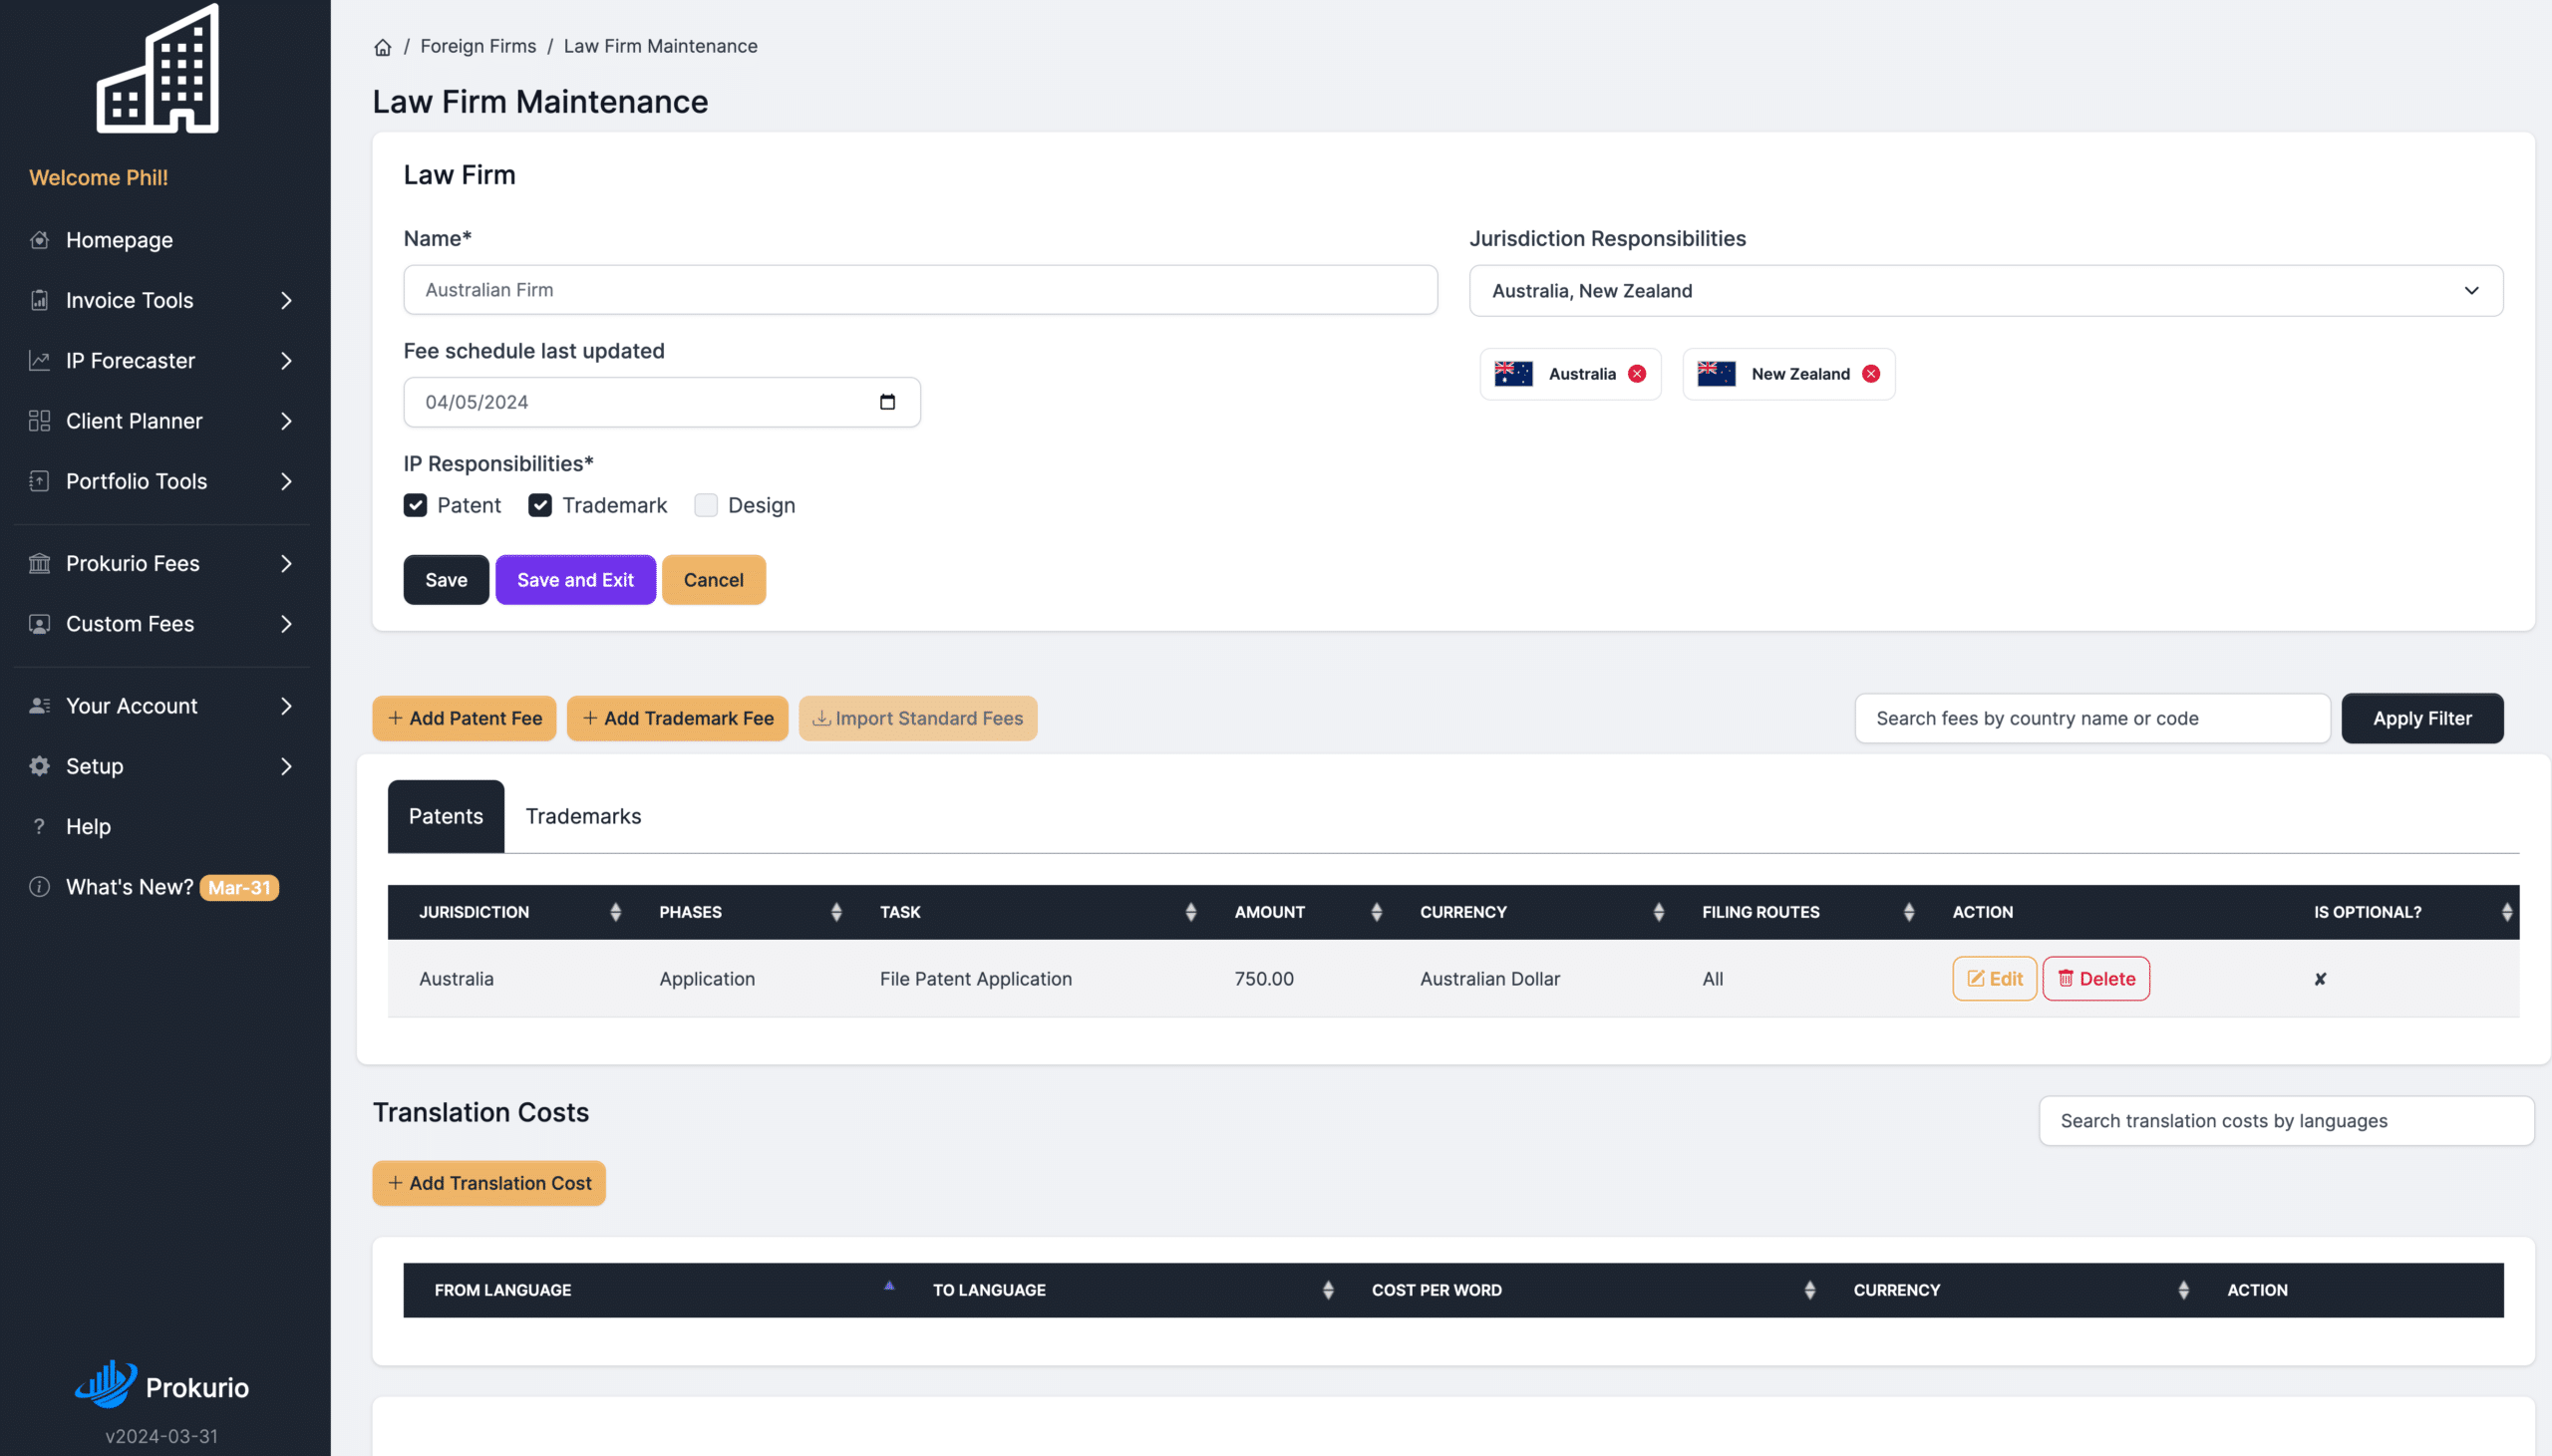Screen dimensions: 2552x1456
Task: Click the What's New info icon
Action: tap(39, 887)
